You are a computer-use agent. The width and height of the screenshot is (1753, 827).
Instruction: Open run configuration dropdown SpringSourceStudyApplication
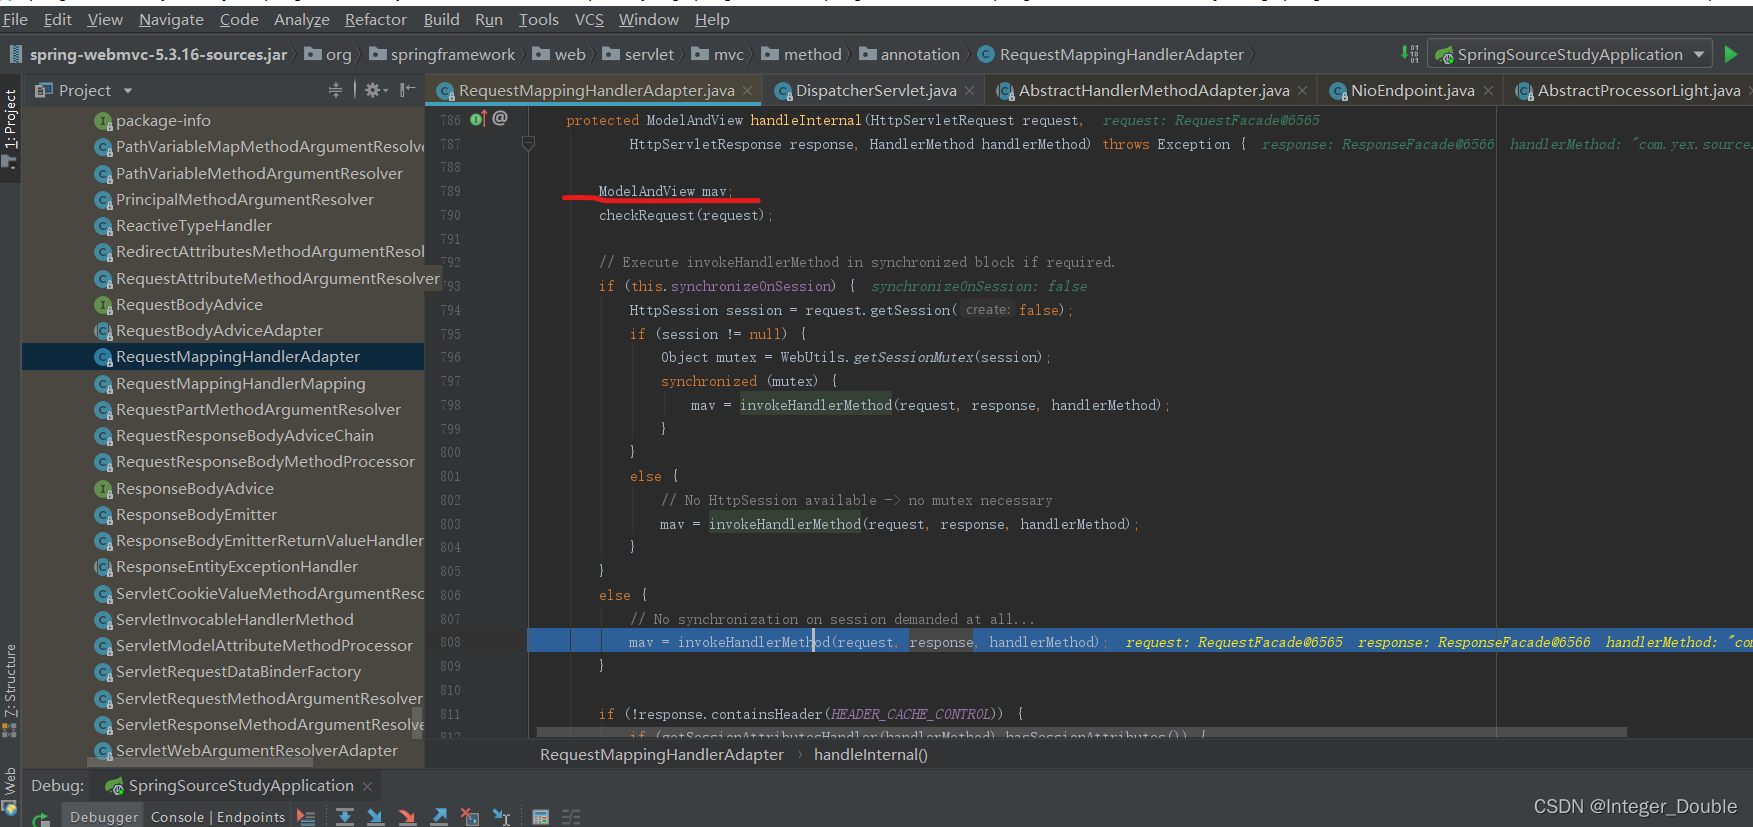(x=1570, y=54)
